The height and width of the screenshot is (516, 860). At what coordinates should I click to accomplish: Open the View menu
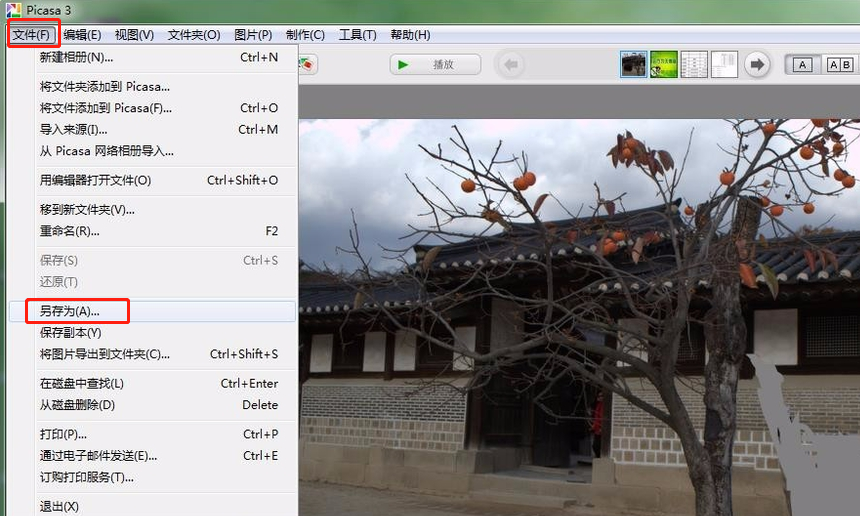pyautogui.click(x=134, y=35)
